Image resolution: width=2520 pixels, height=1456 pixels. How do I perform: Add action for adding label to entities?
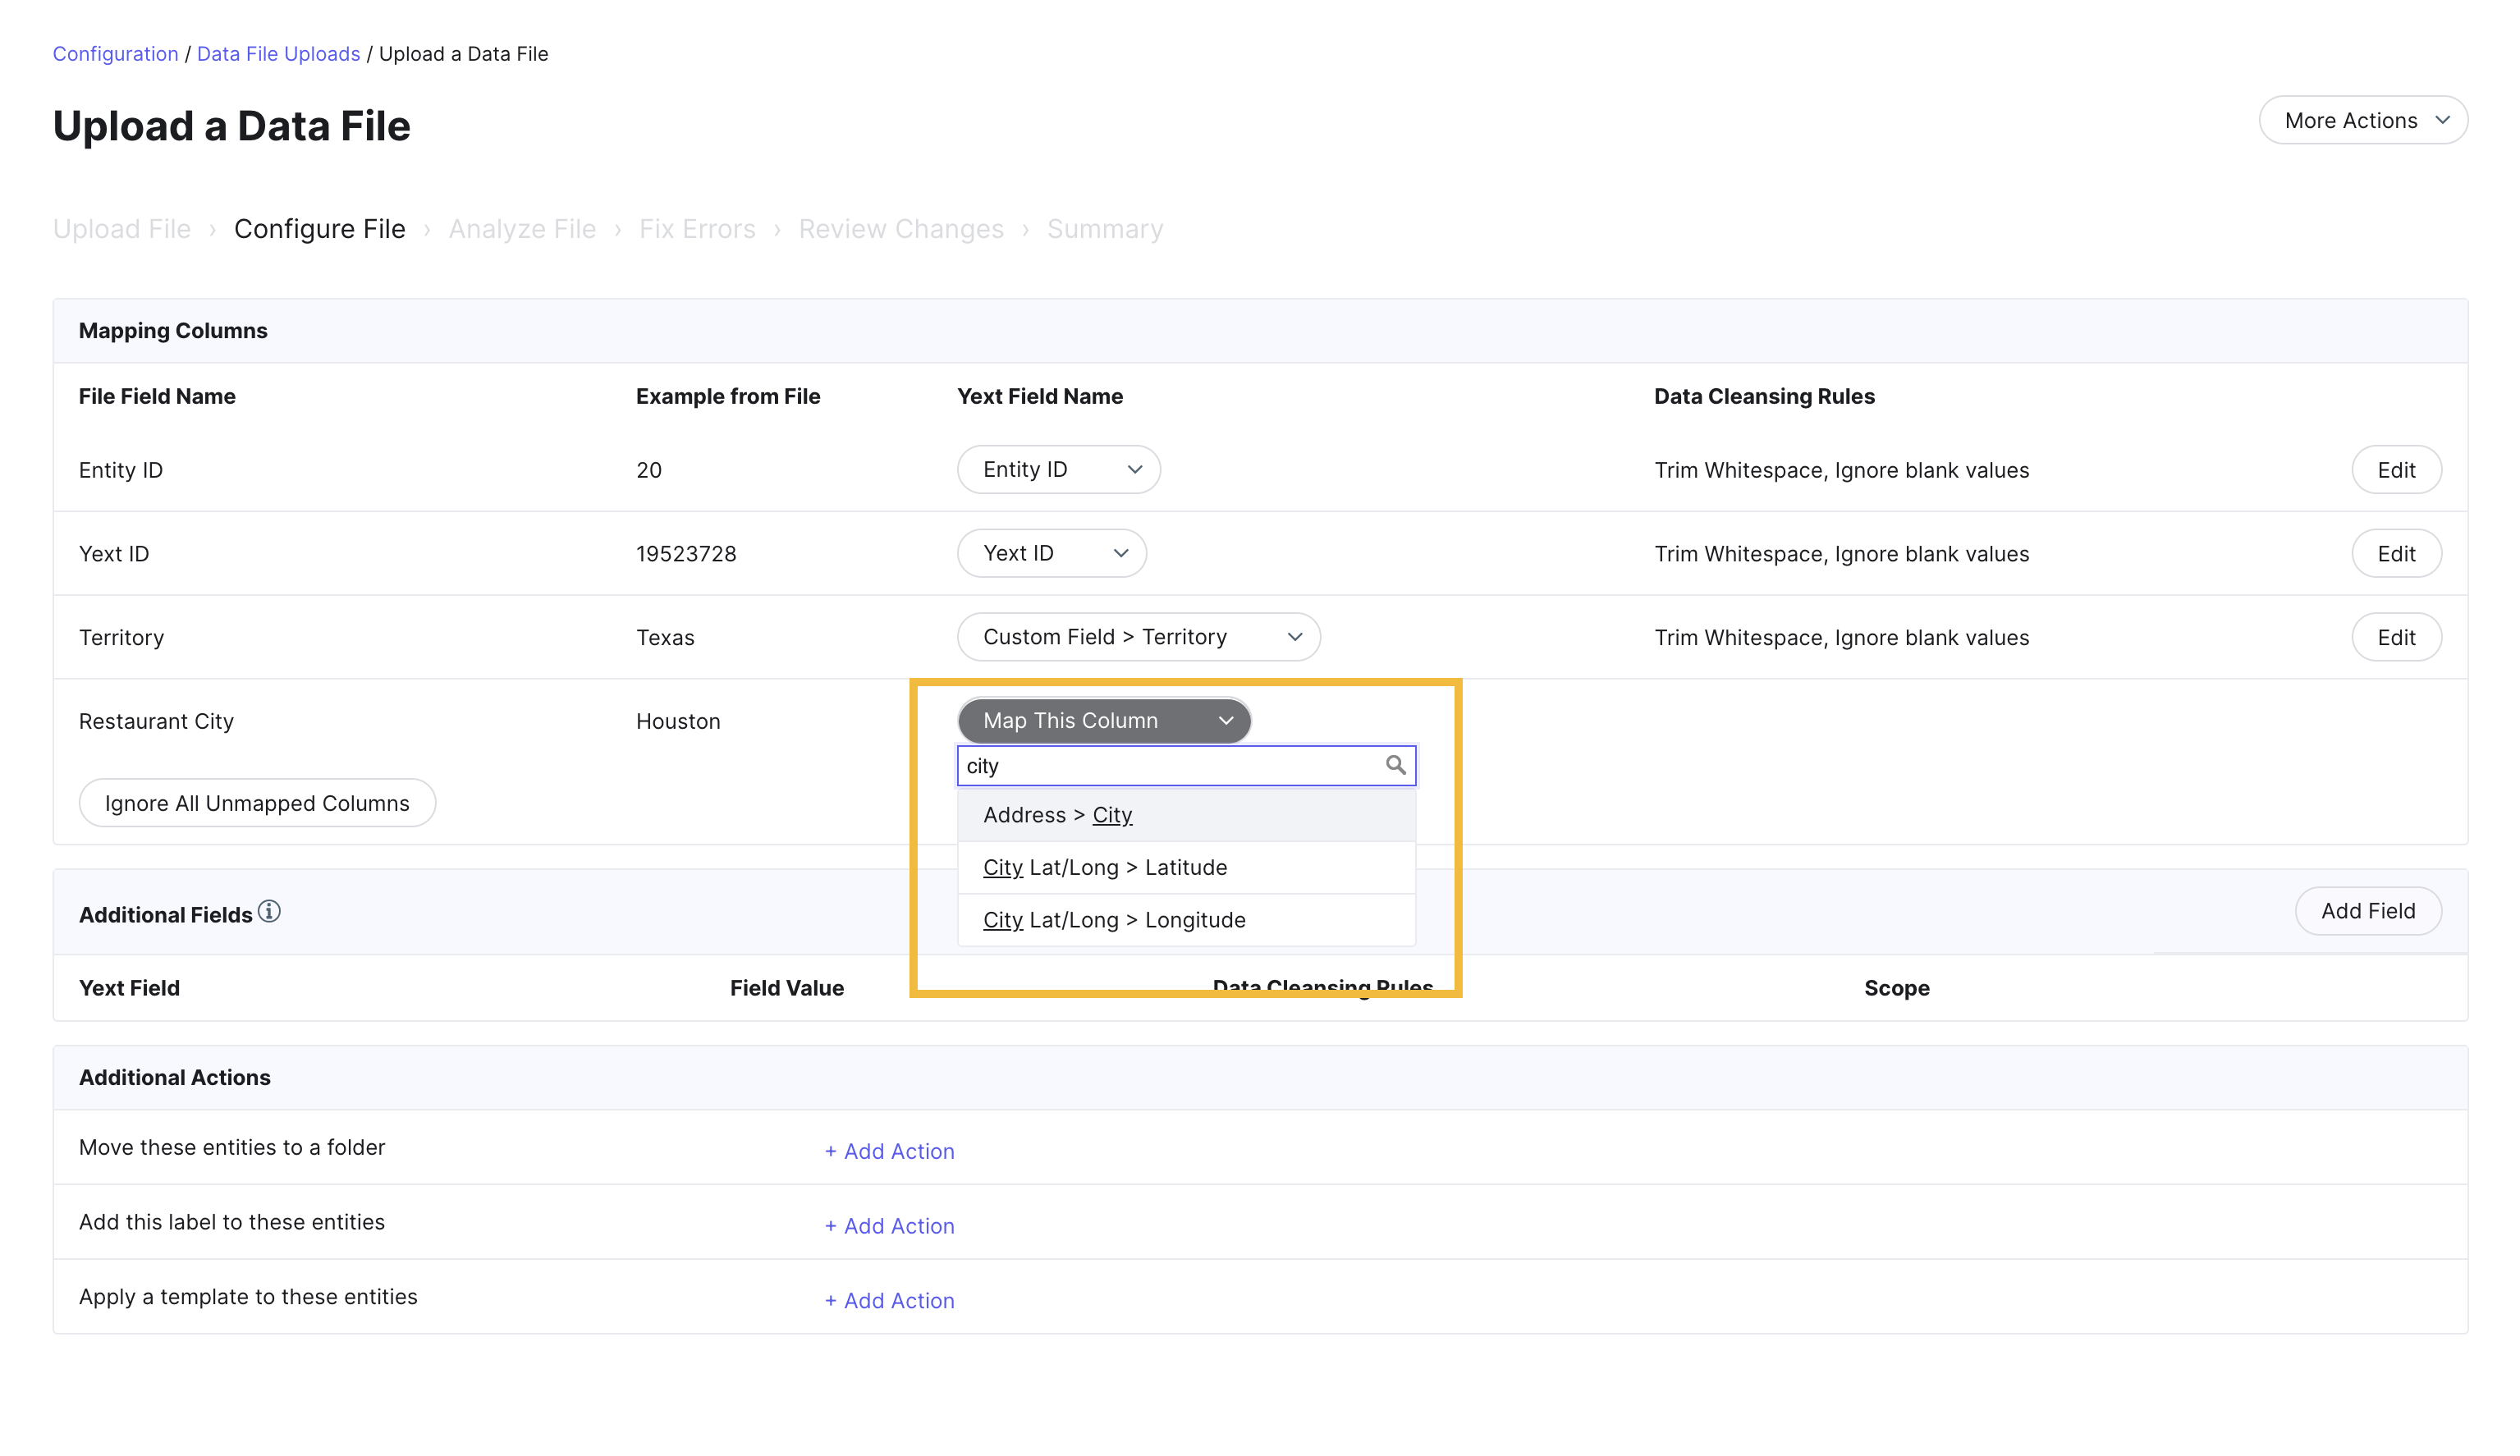point(889,1226)
